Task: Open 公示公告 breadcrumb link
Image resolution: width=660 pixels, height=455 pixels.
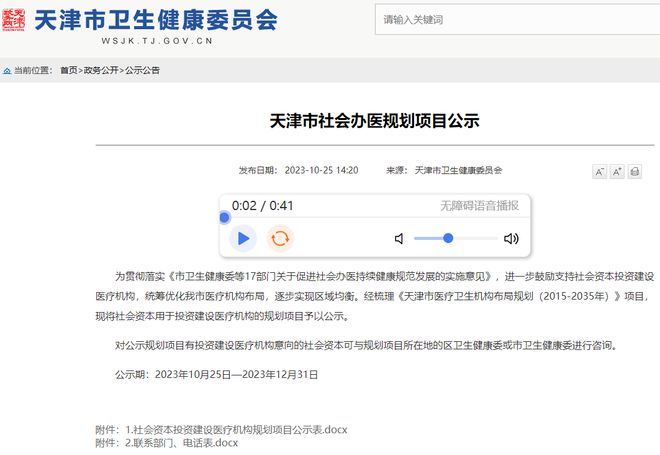Action: coord(142,70)
